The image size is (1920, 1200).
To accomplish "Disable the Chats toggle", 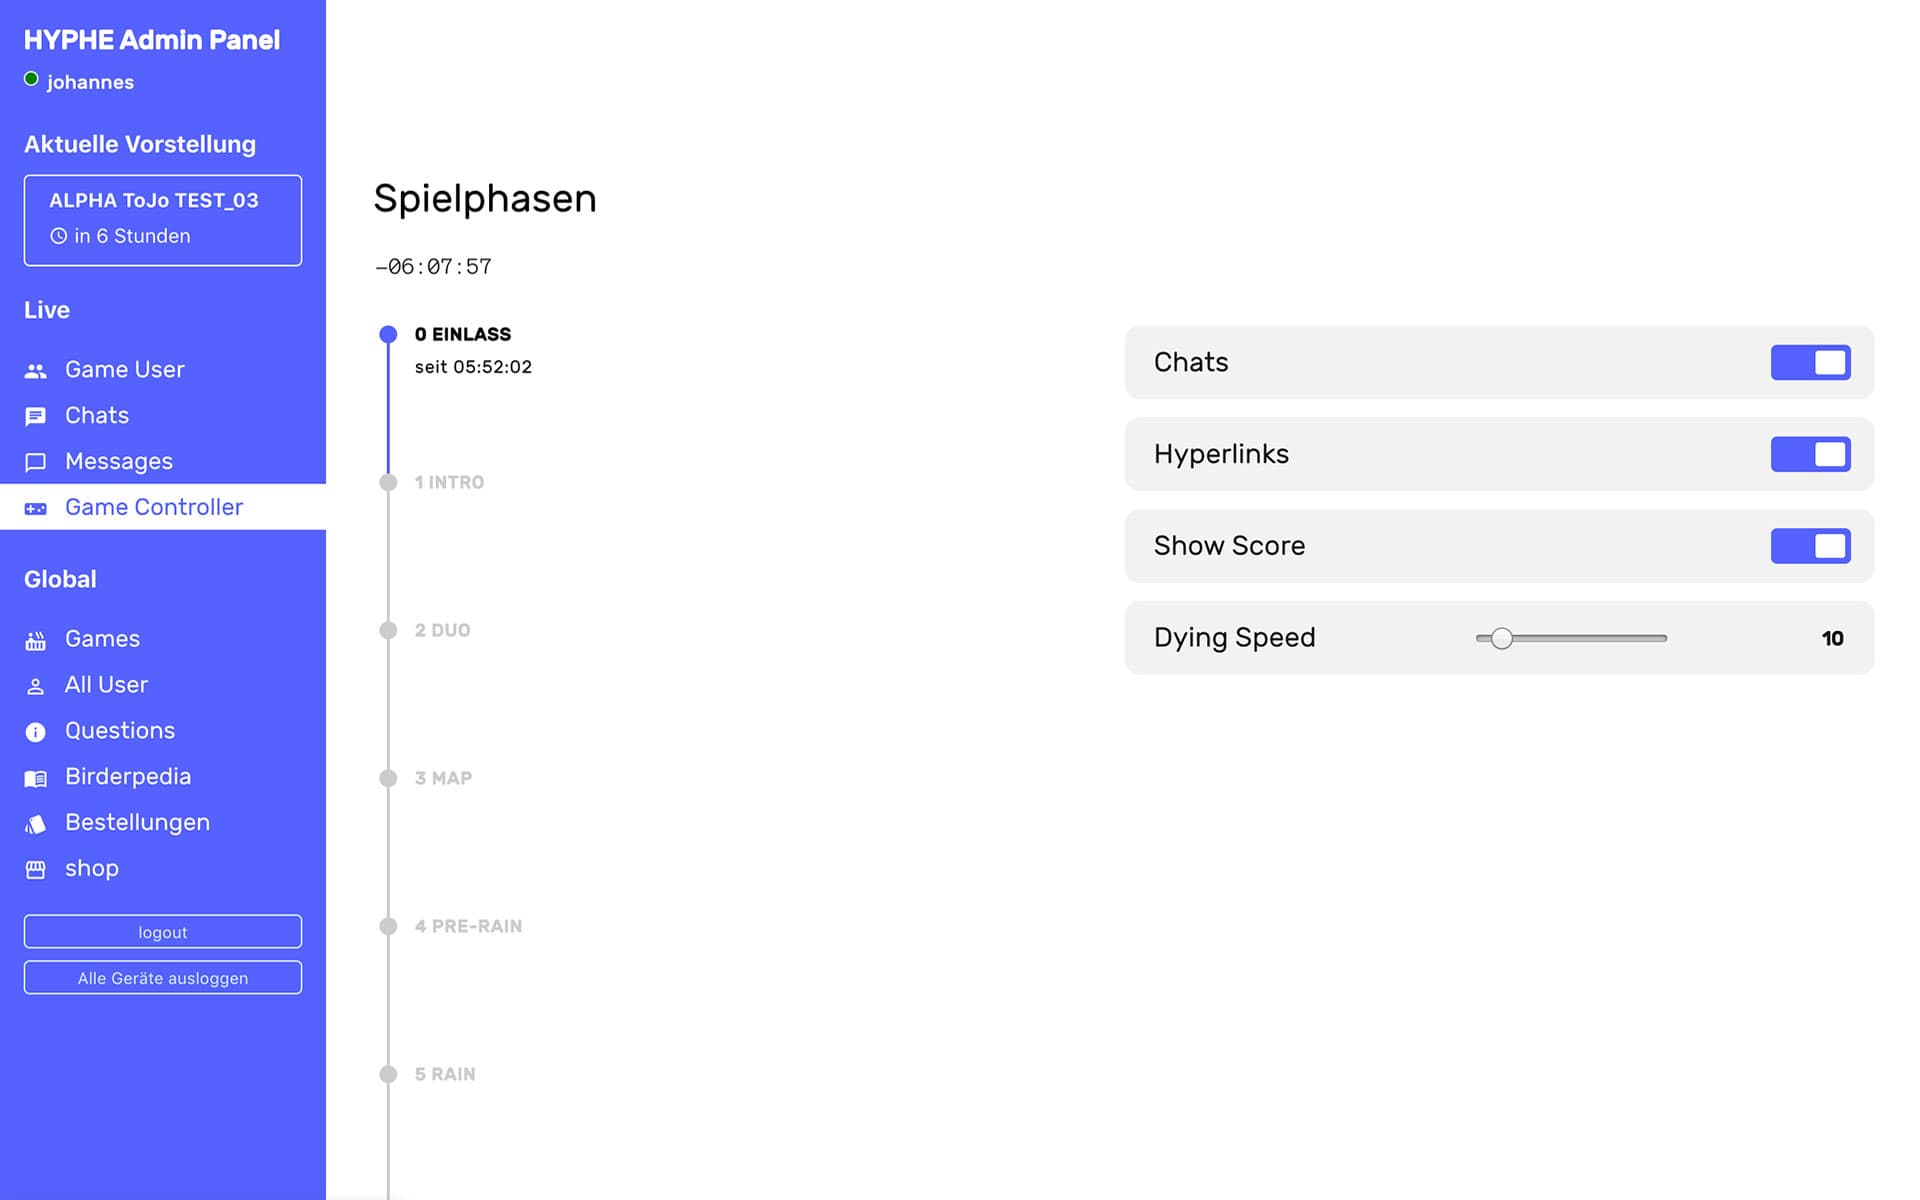I will click(x=1810, y=362).
